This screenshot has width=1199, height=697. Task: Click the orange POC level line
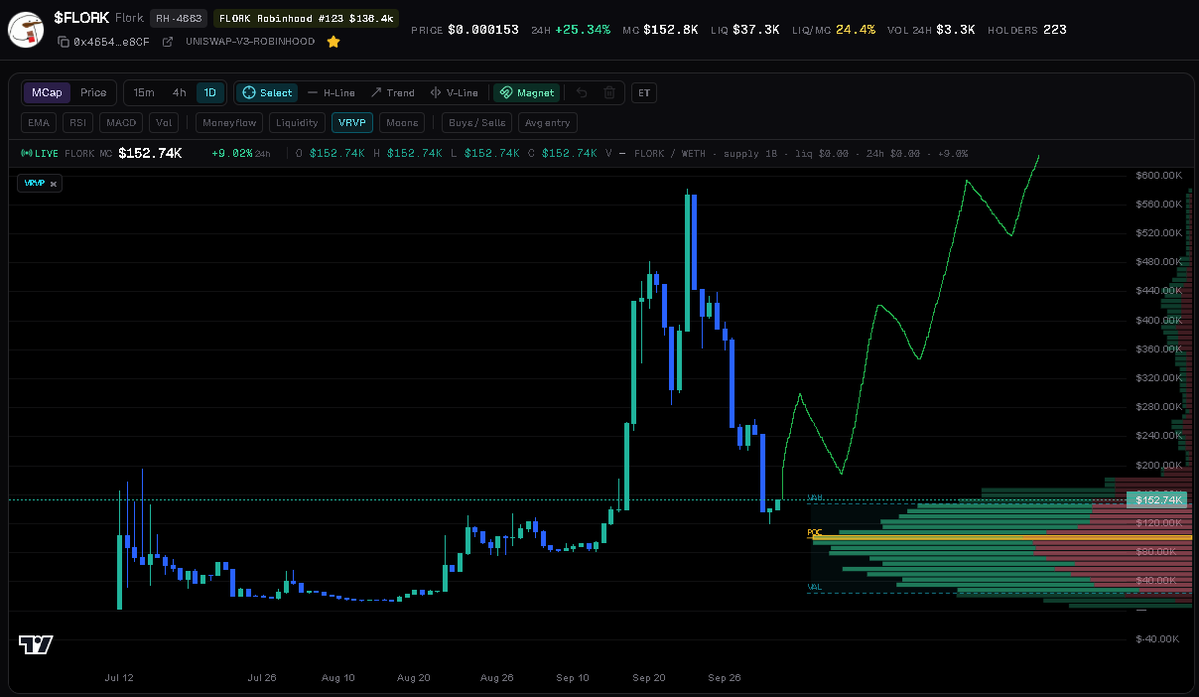(999, 538)
